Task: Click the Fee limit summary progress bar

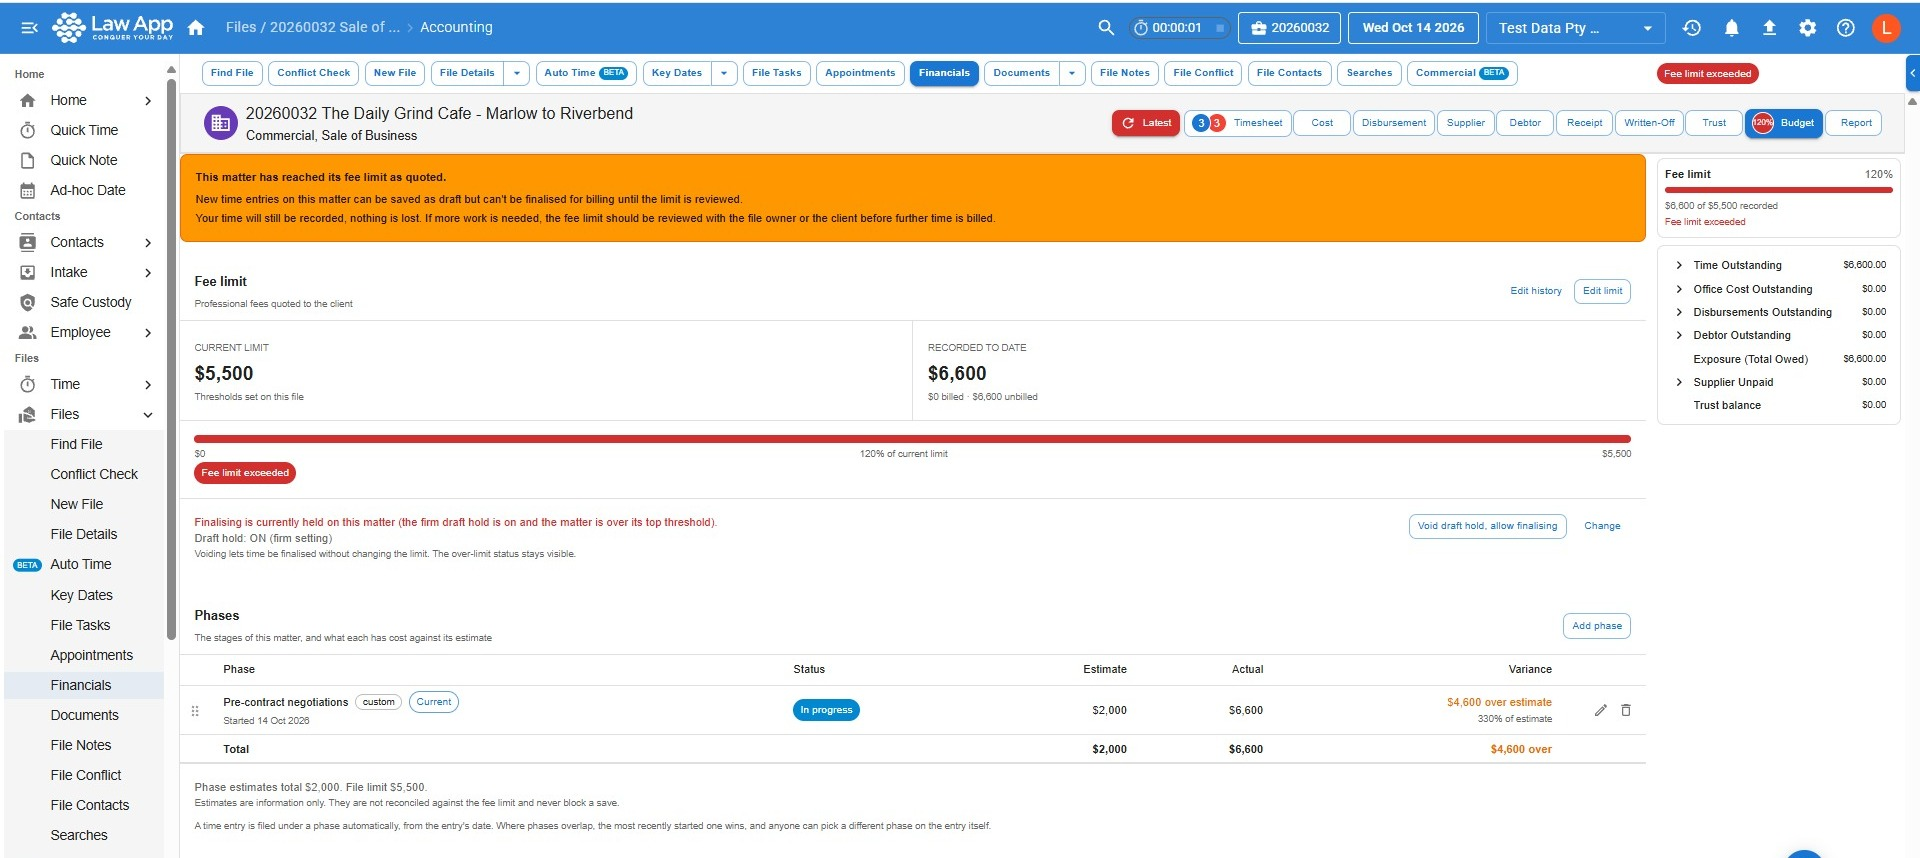Action: pyautogui.click(x=1778, y=190)
